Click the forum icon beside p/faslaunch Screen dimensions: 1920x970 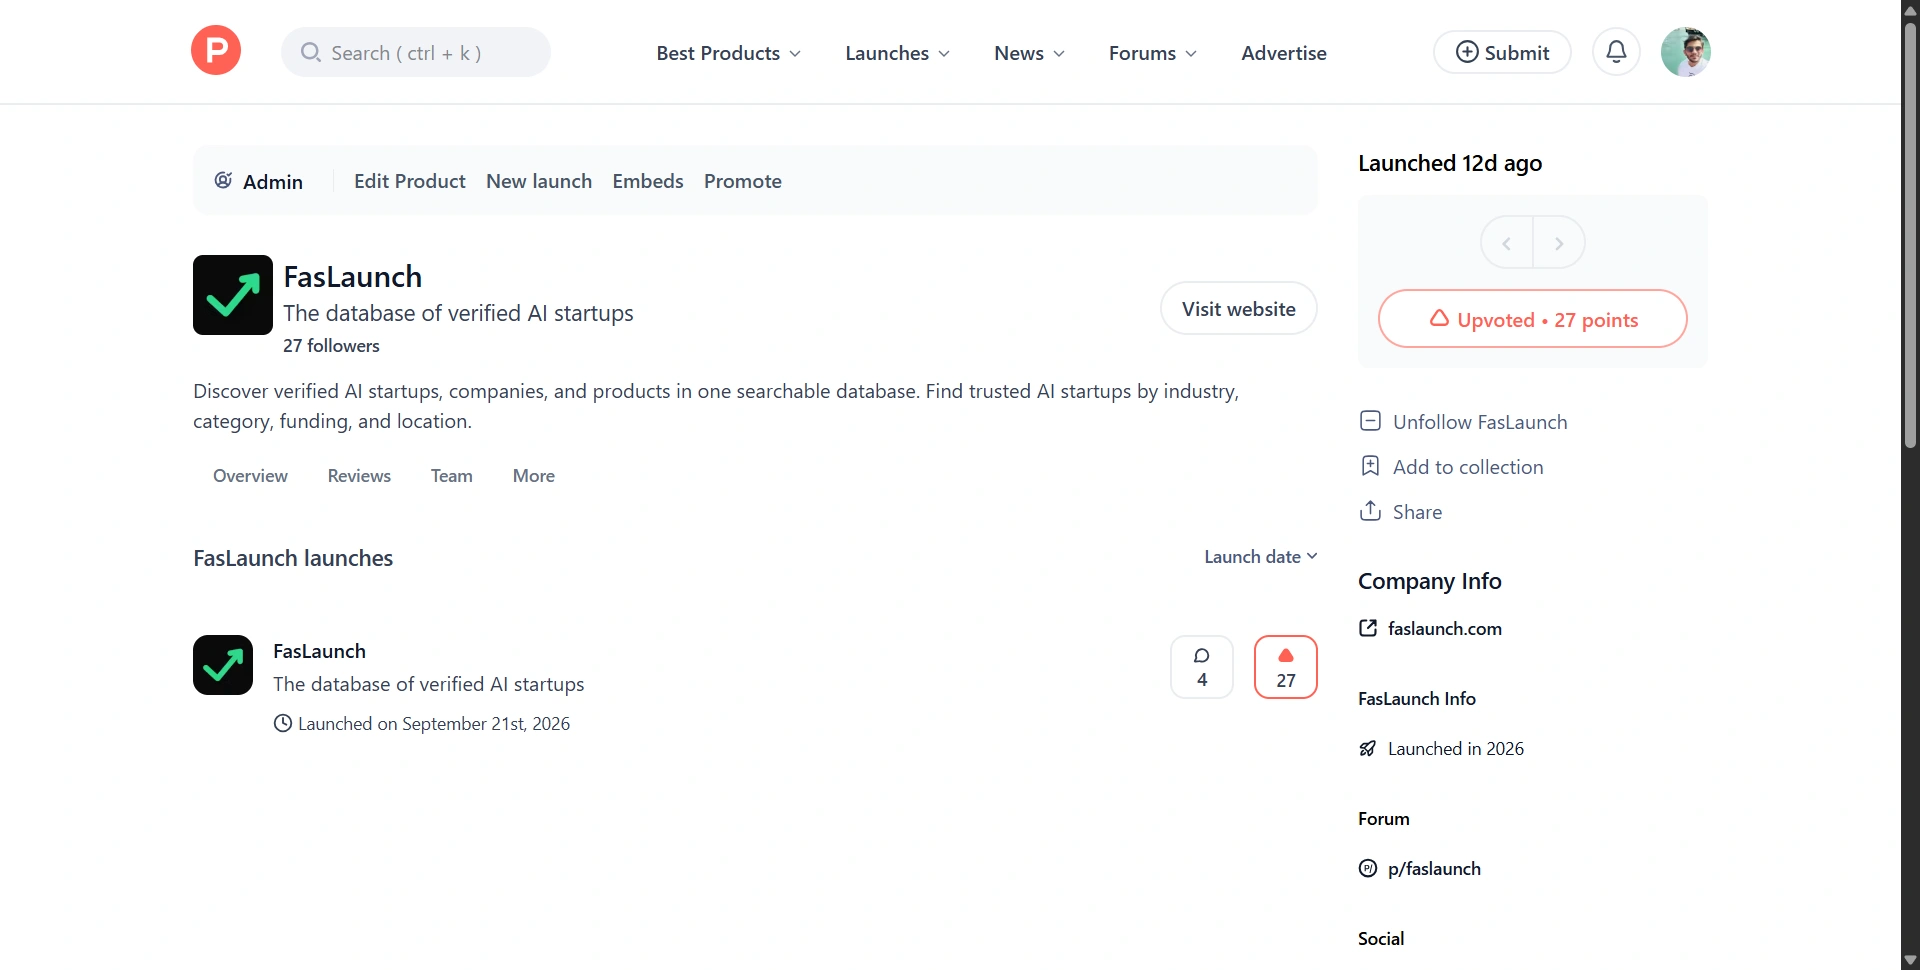pyautogui.click(x=1368, y=868)
